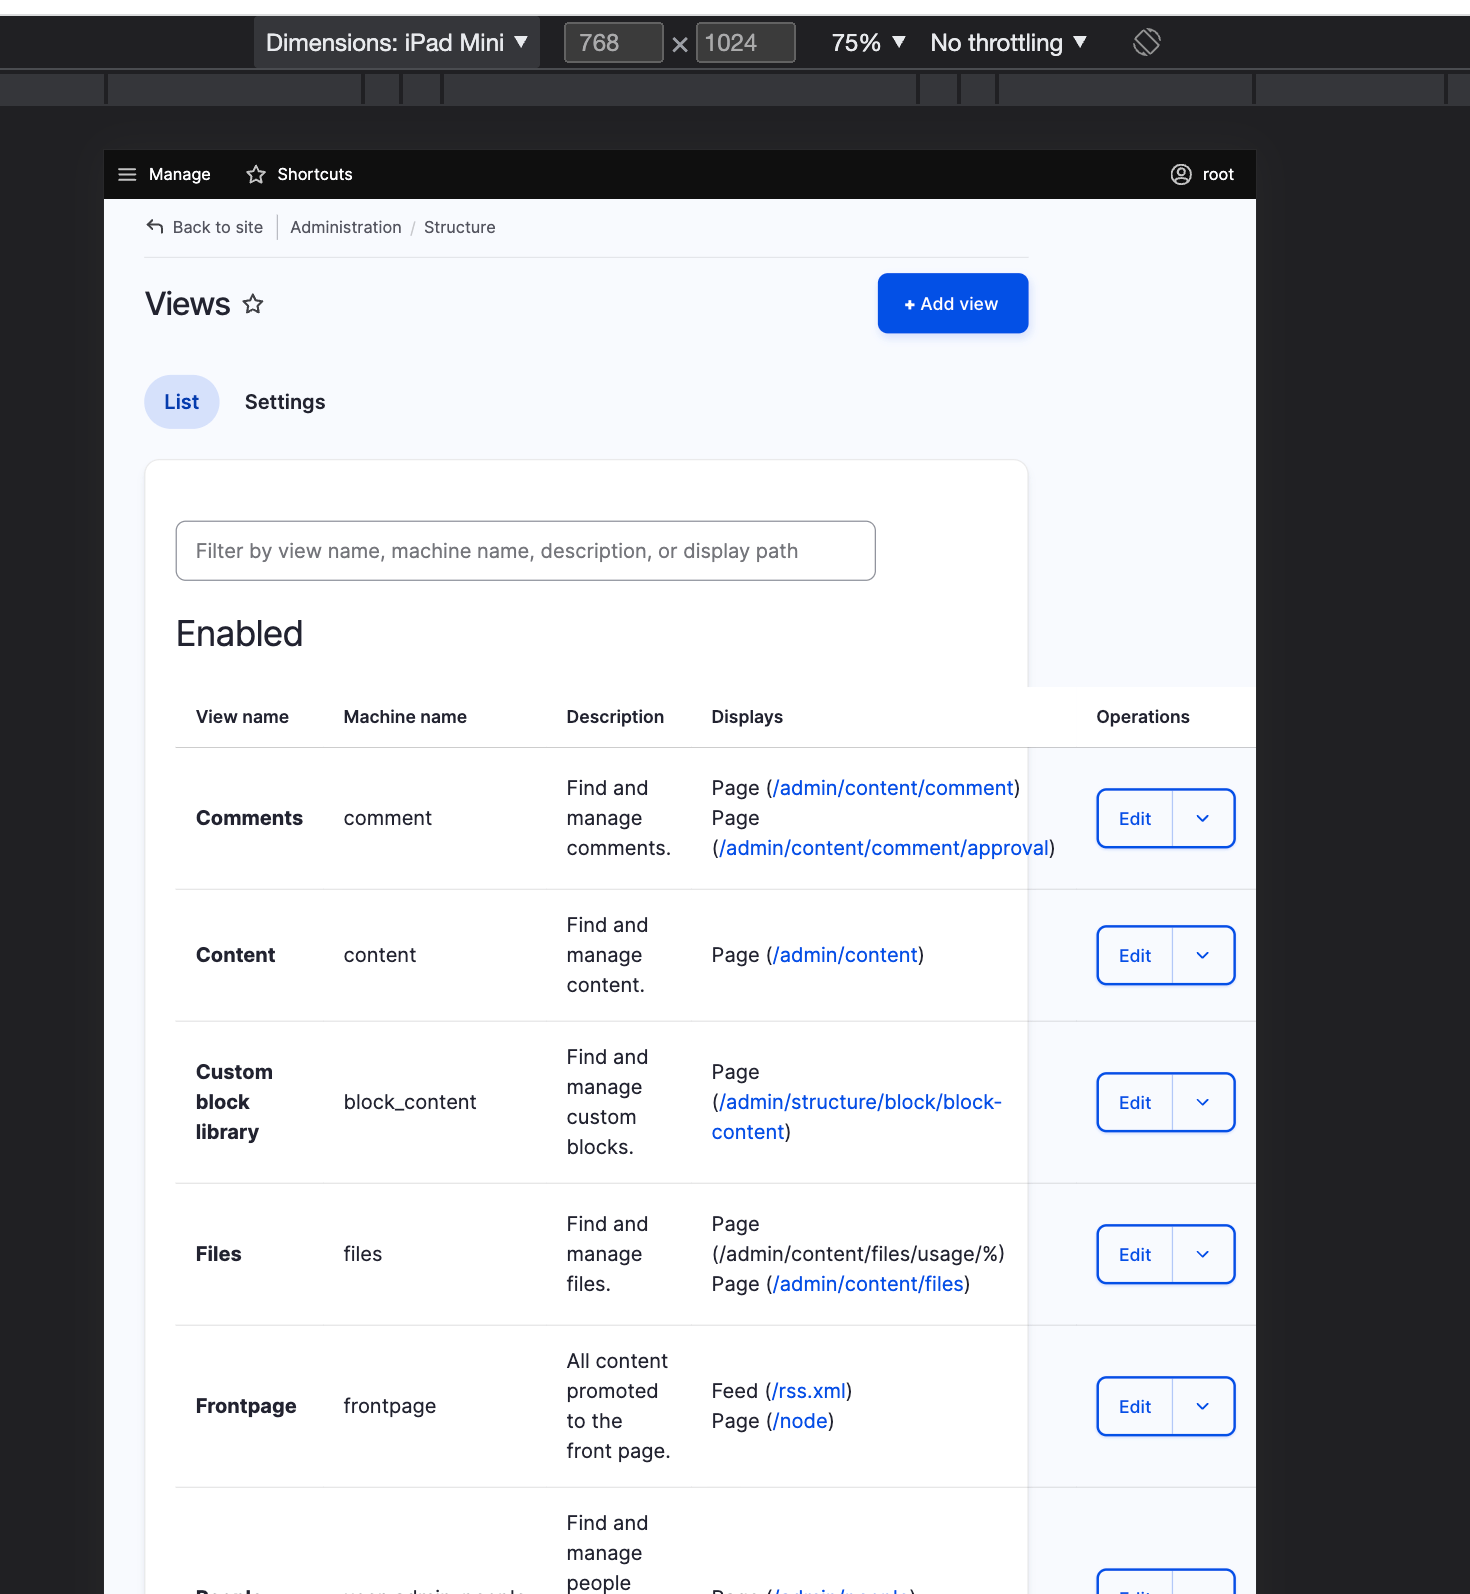
Task: Click the root user account icon
Action: (x=1181, y=174)
